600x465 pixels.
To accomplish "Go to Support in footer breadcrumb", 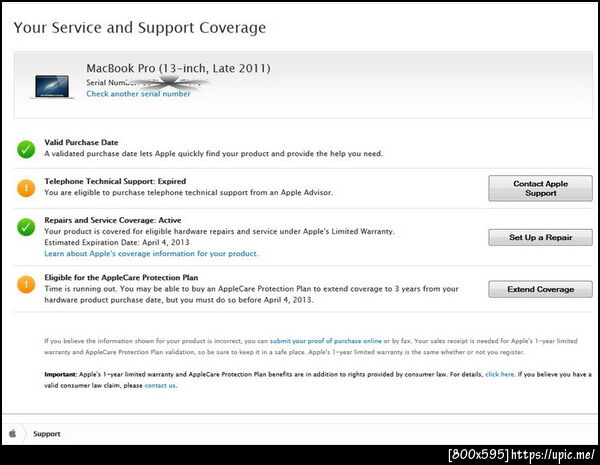I will [47, 434].
